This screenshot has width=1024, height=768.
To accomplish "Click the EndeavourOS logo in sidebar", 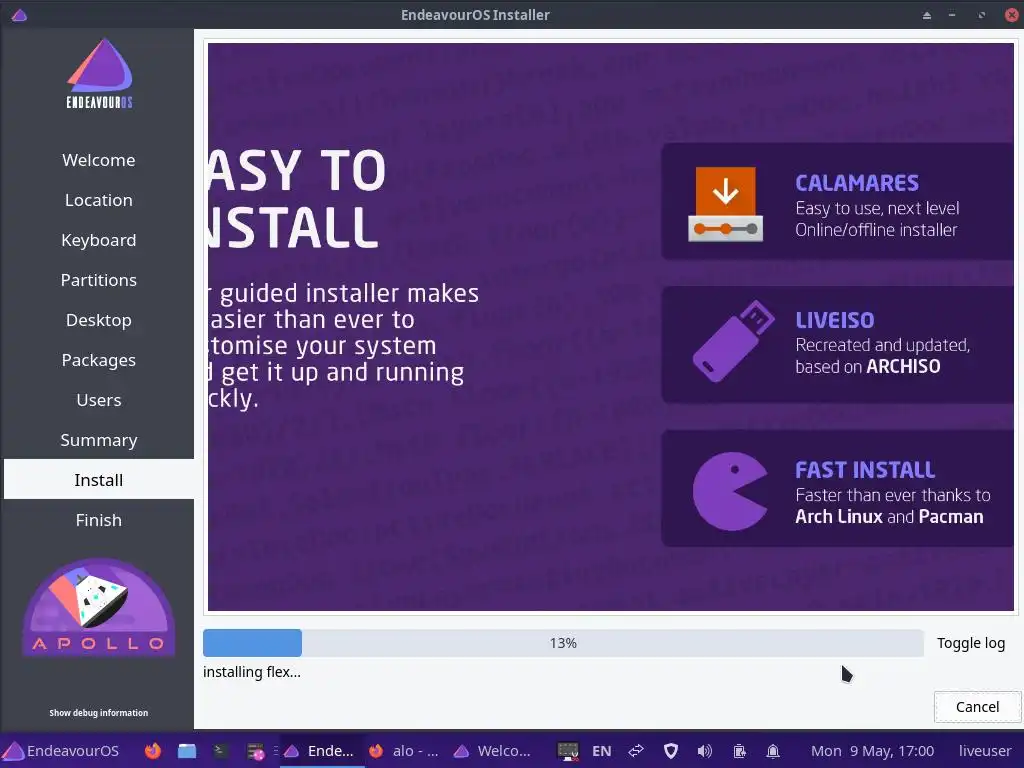I will [x=99, y=73].
